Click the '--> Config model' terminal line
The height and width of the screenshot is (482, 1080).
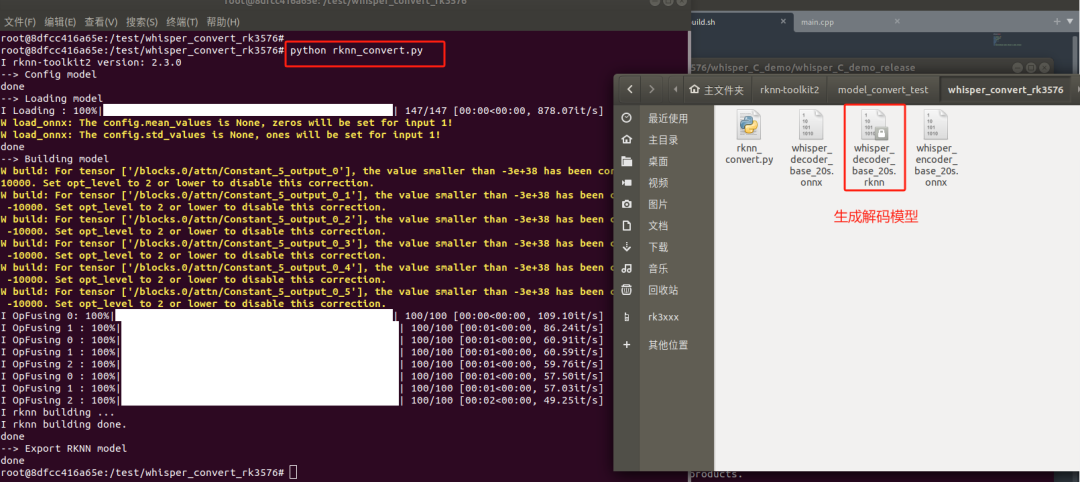[x=49, y=75]
